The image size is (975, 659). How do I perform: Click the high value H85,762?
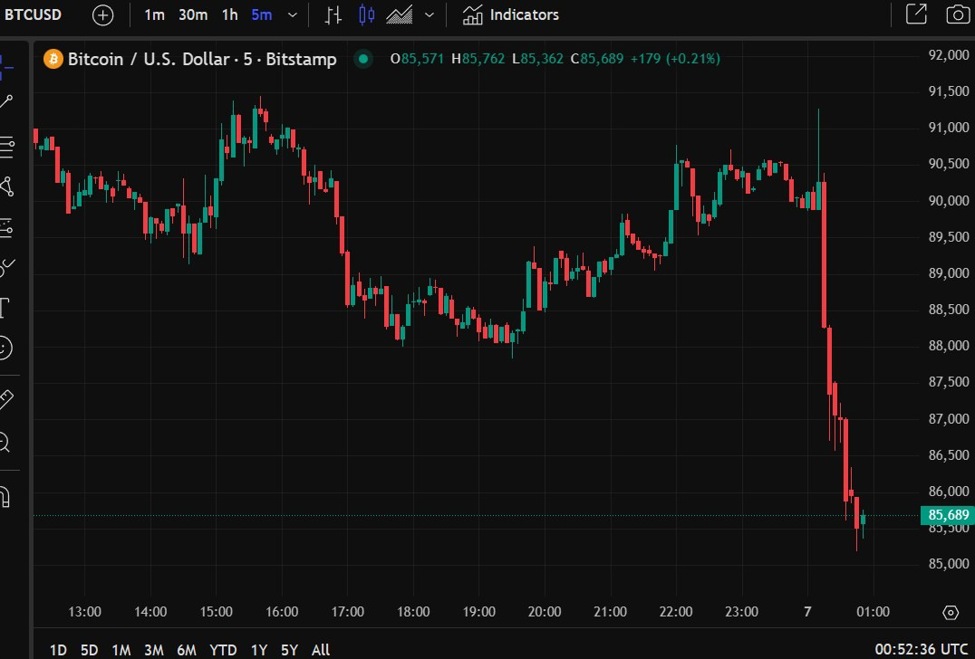pyautogui.click(x=478, y=59)
